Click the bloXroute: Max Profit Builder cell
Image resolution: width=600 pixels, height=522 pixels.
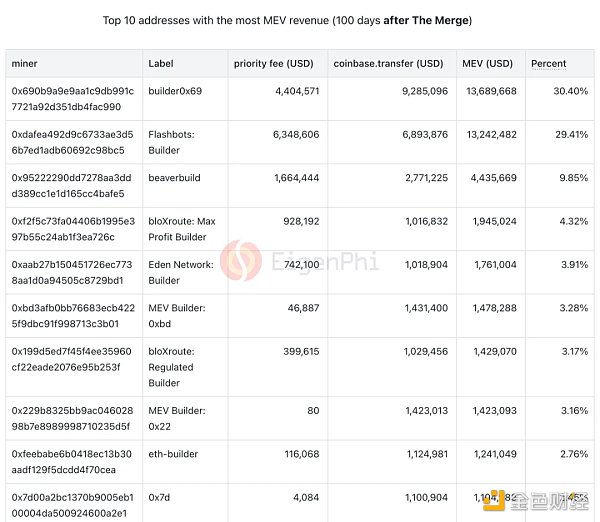click(x=181, y=228)
